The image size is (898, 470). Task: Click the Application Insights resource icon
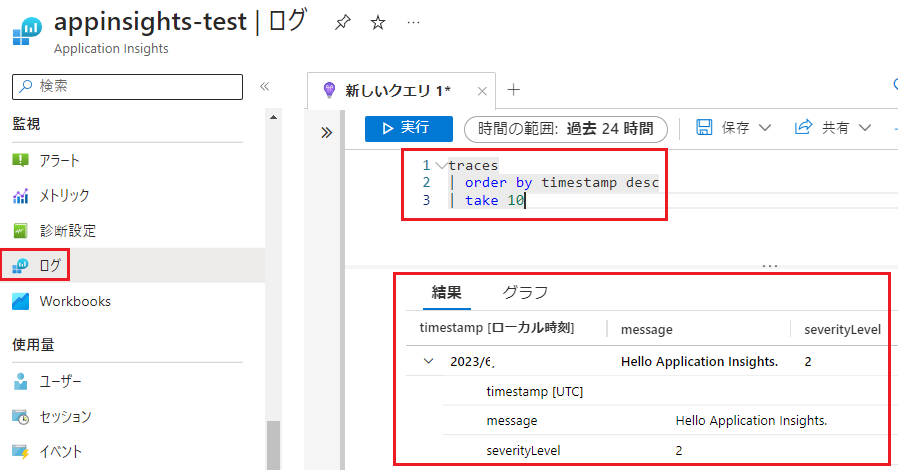[27, 31]
